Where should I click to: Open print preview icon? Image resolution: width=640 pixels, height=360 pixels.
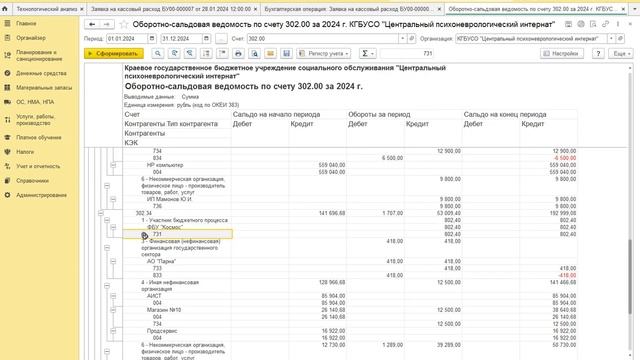tap(254, 53)
